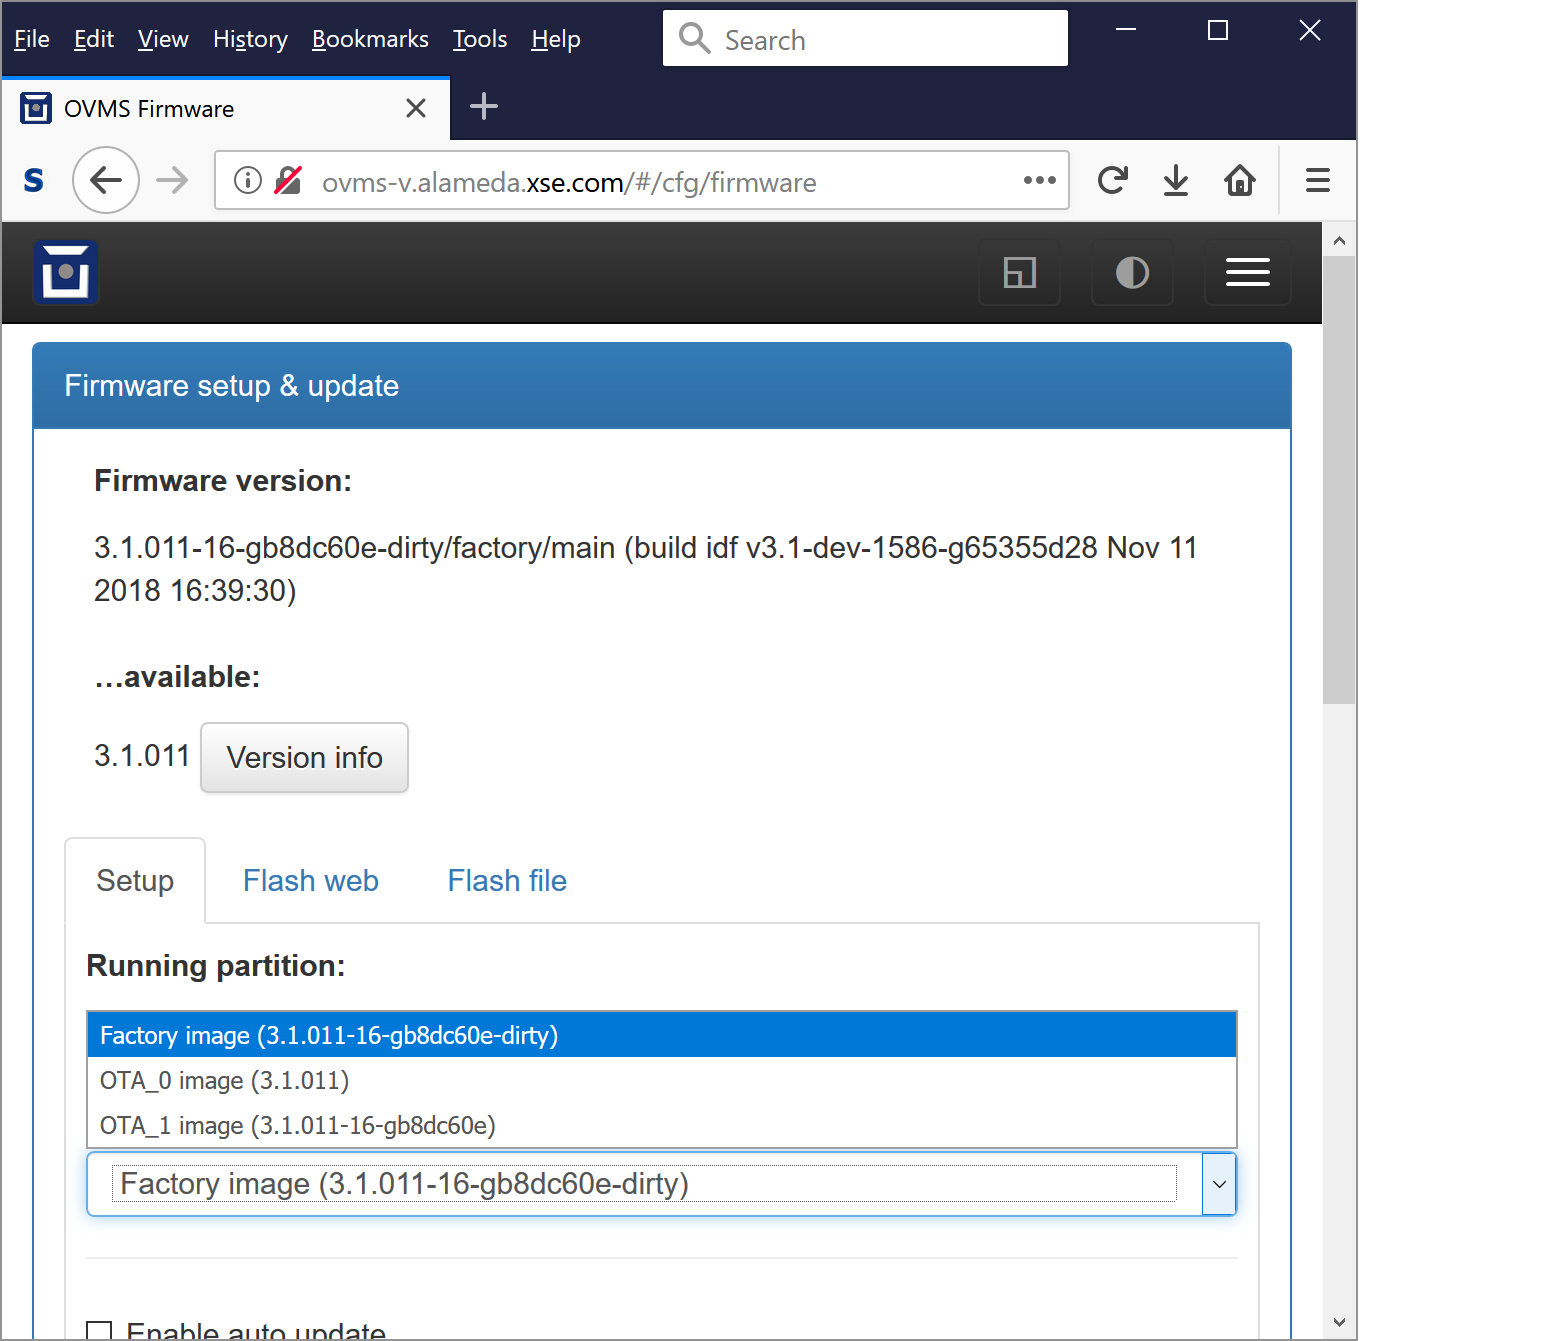Toggle night mode contrast icon

pyautogui.click(x=1132, y=272)
